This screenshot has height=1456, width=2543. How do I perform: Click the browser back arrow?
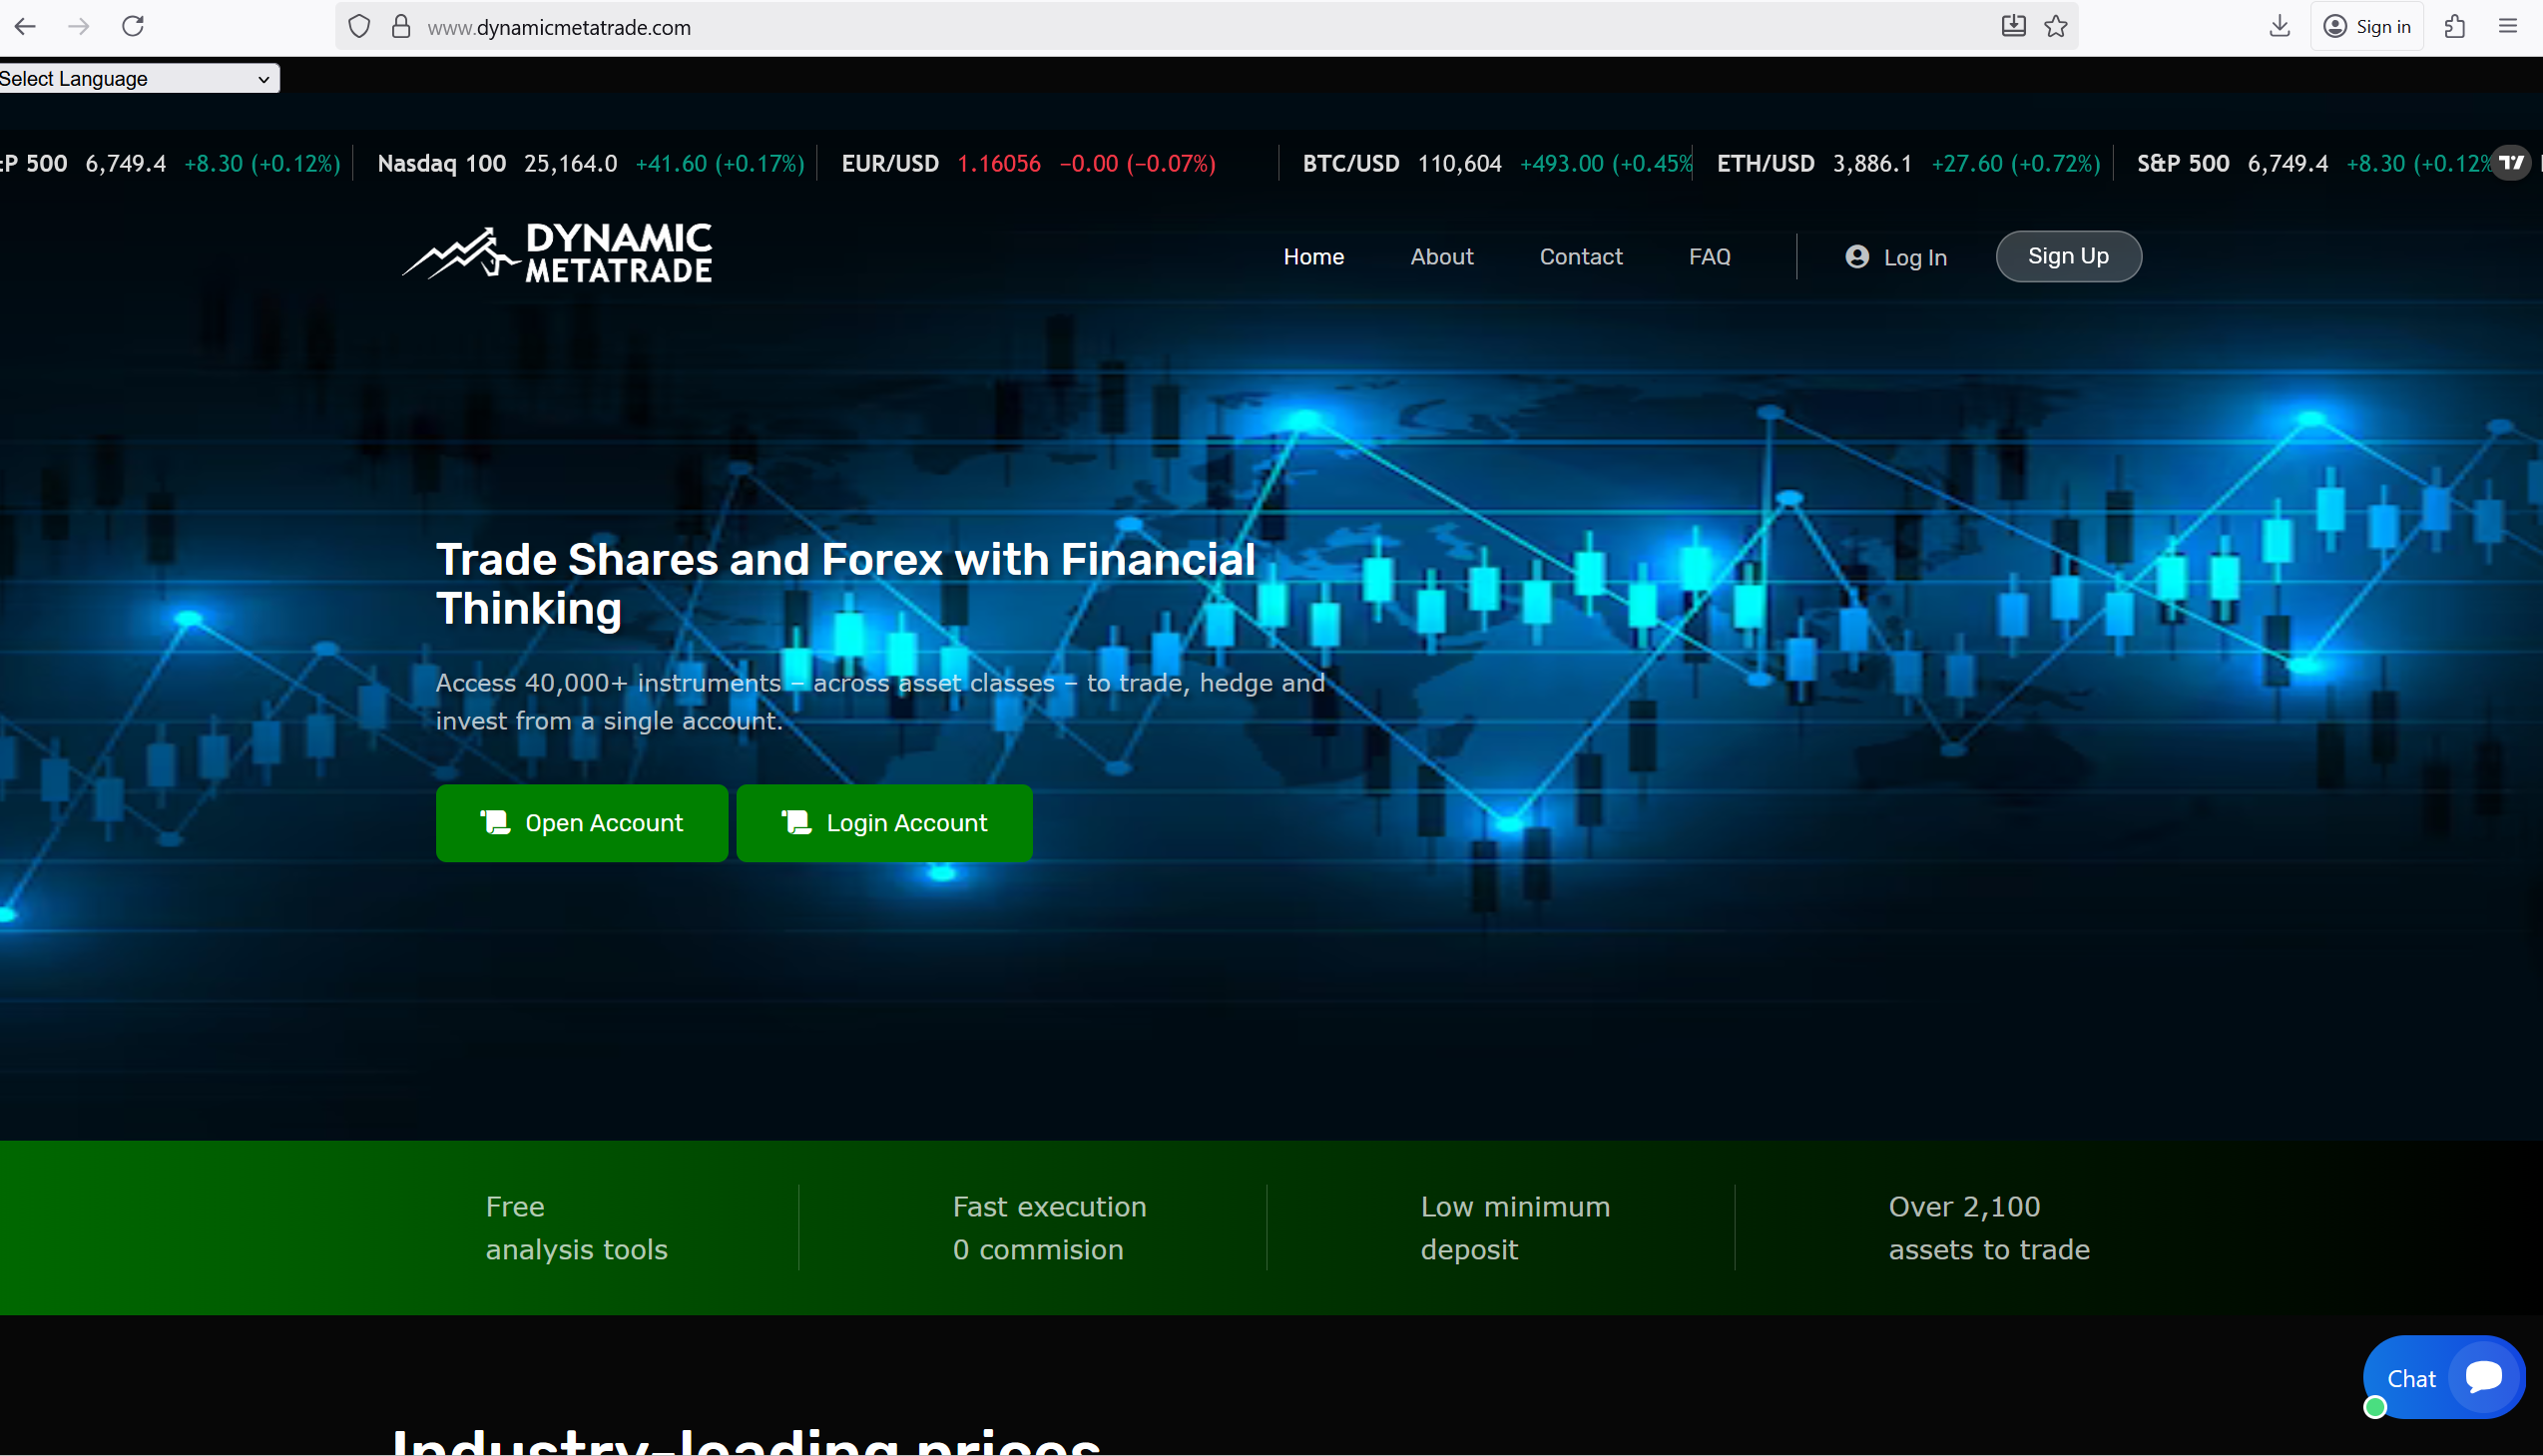[x=25, y=26]
